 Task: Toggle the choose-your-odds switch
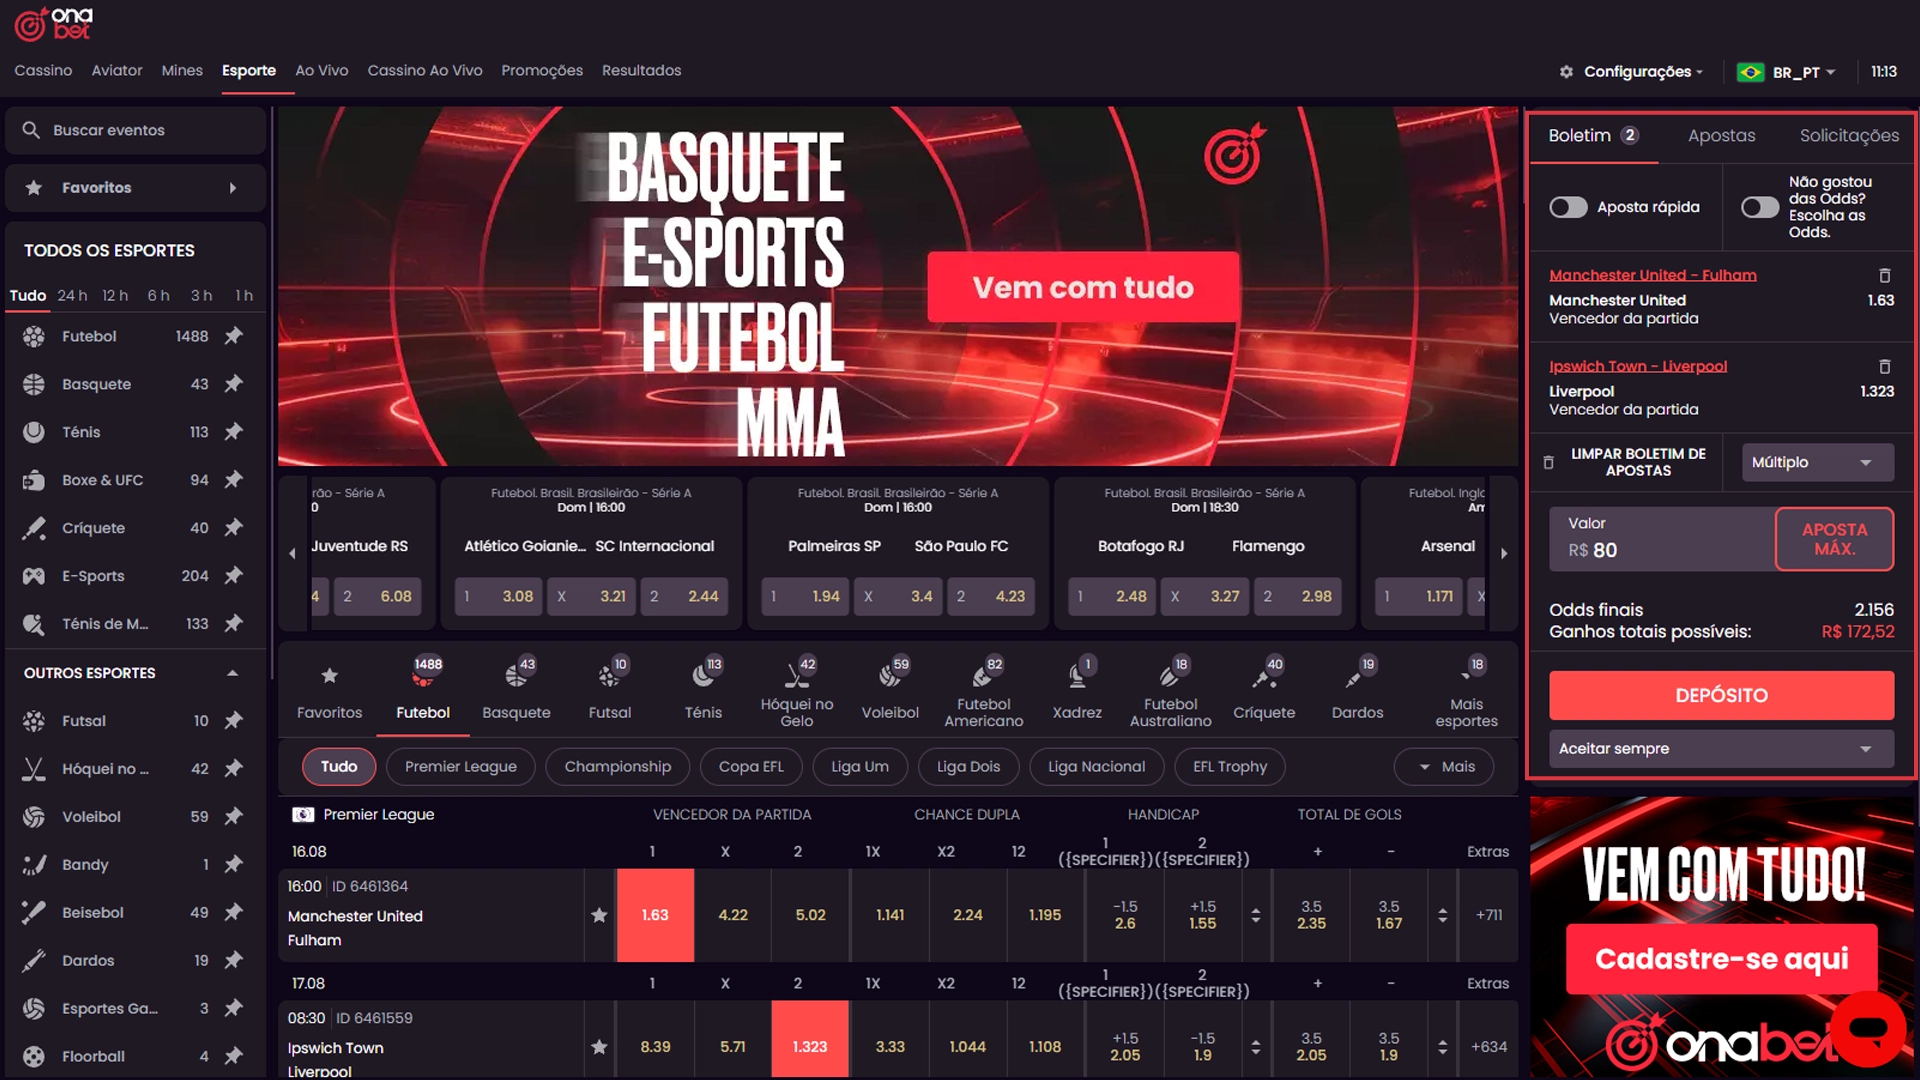[x=1760, y=207]
